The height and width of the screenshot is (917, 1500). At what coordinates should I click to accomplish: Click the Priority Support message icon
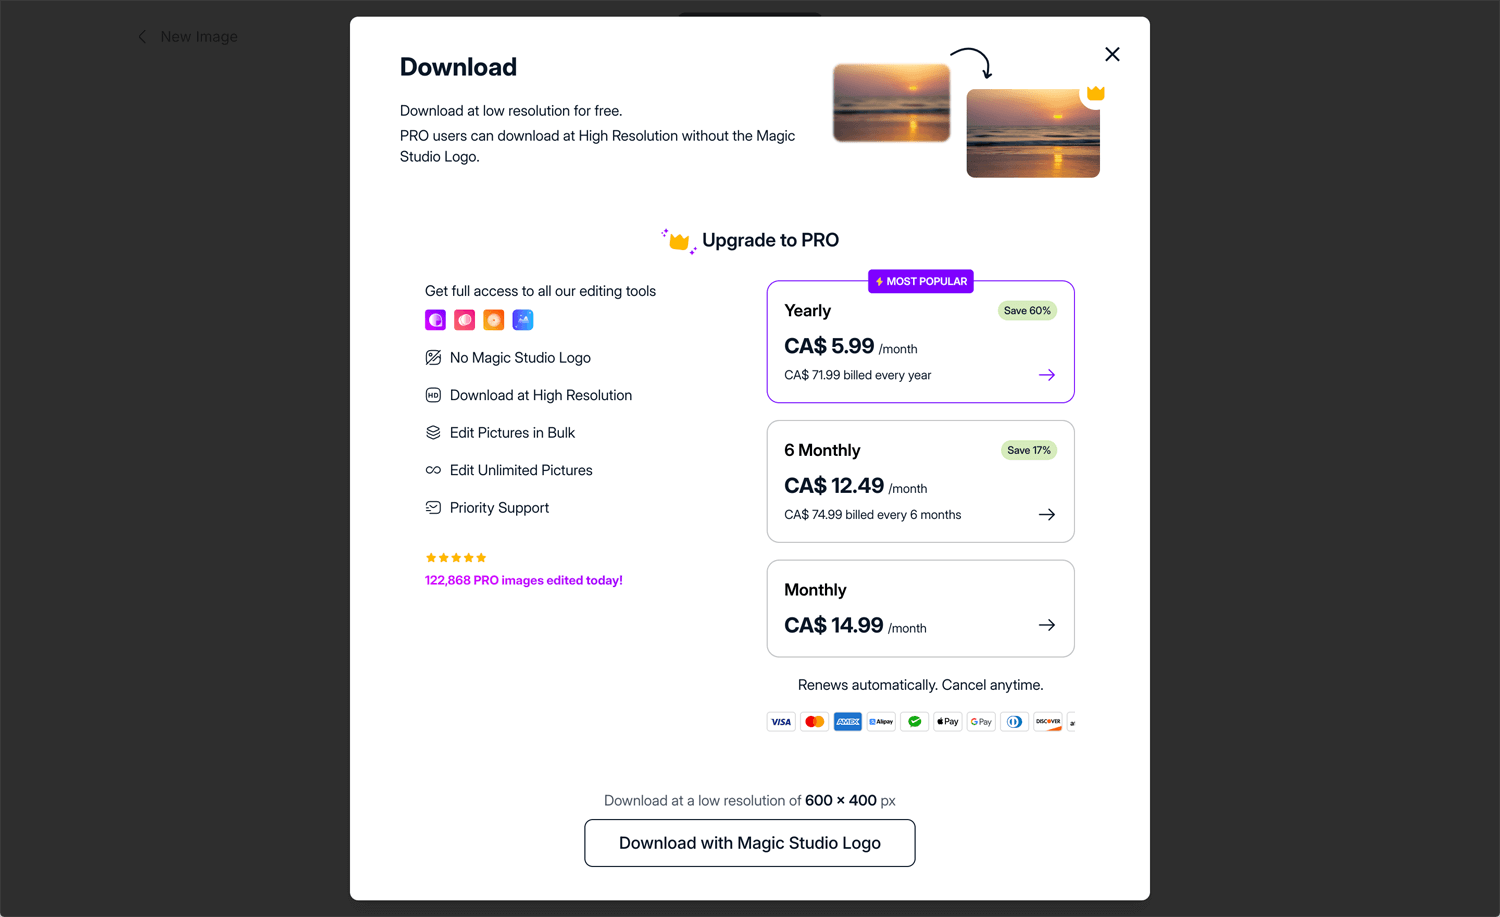pyautogui.click(x=433, y=508)
